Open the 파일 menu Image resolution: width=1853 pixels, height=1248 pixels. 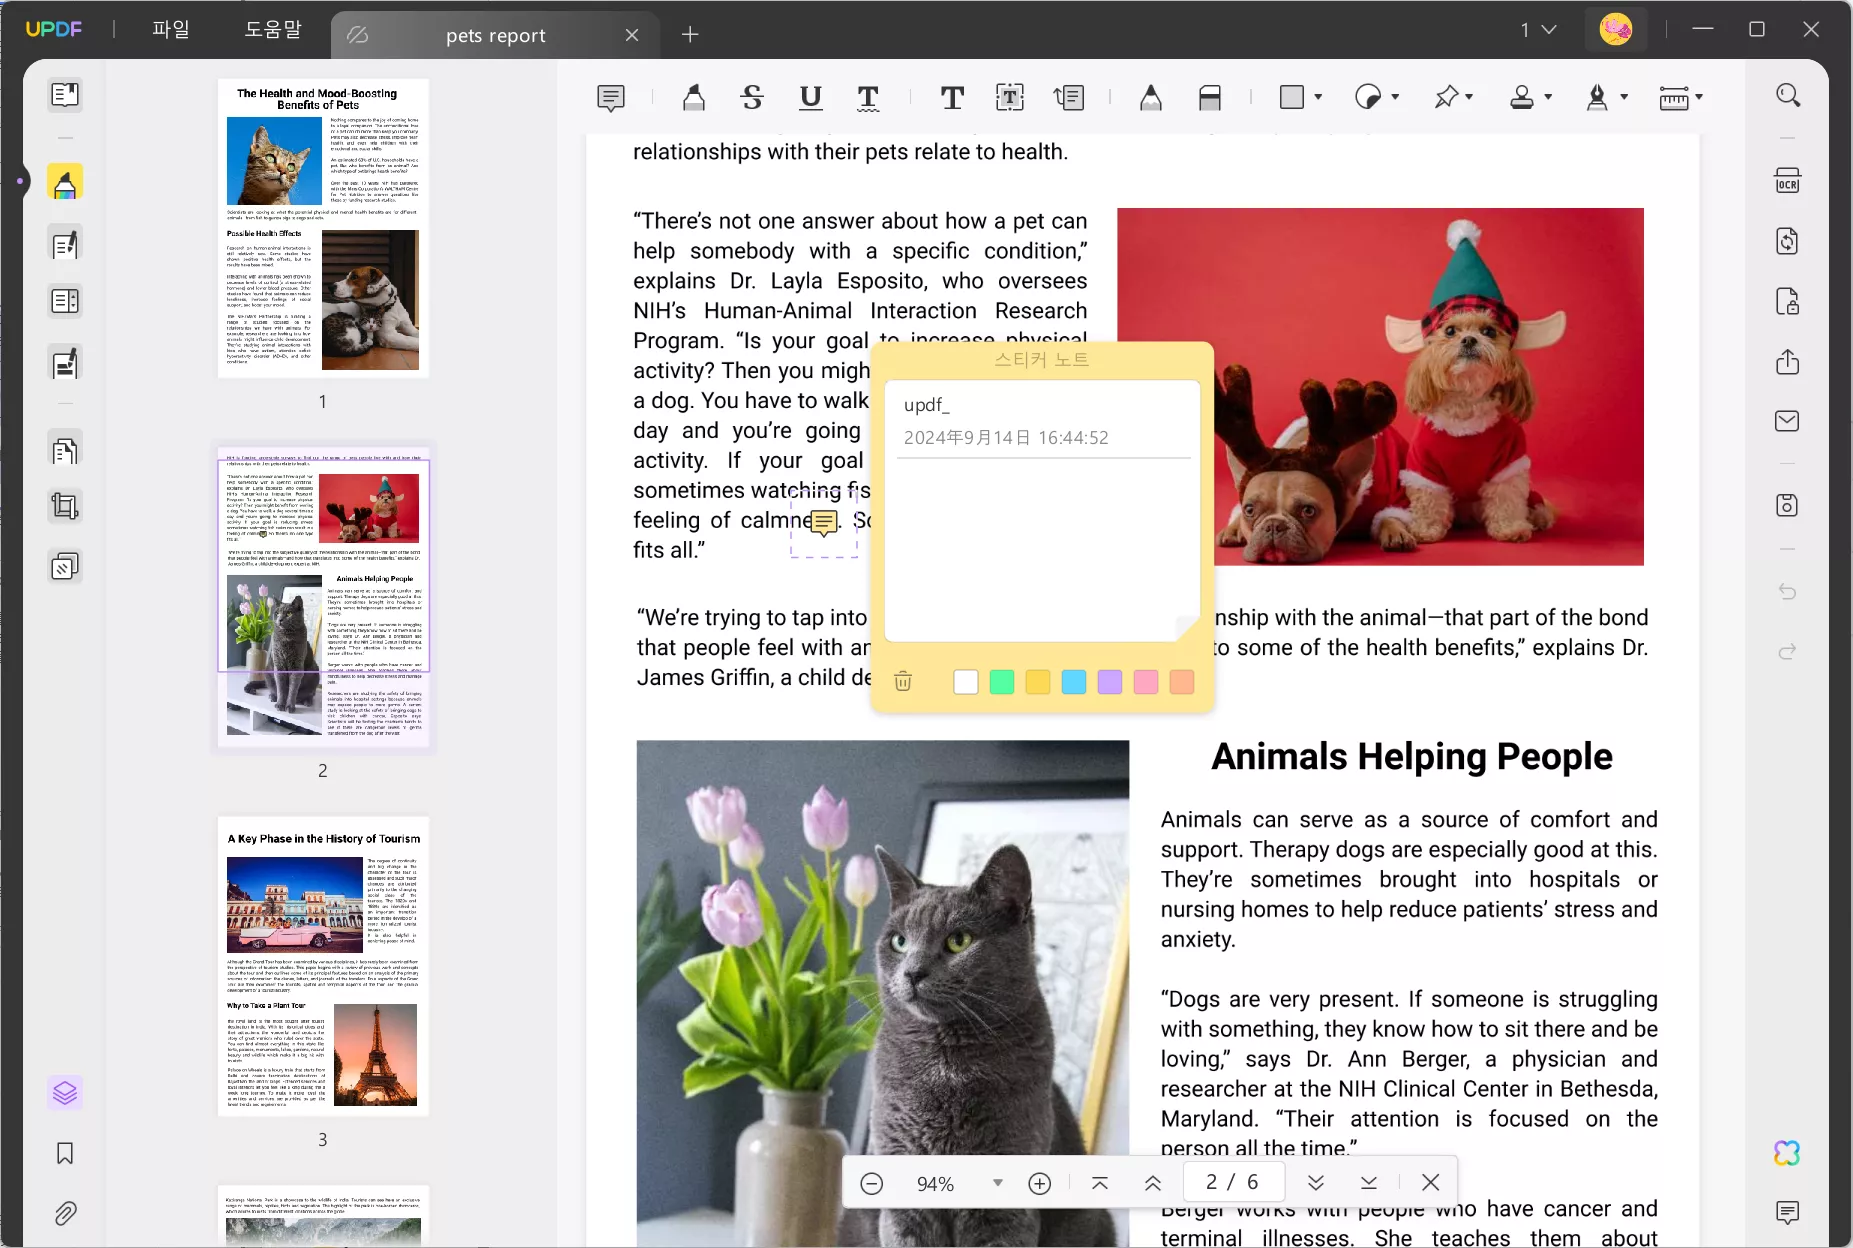pyautogui.click(x=171, y=30)
